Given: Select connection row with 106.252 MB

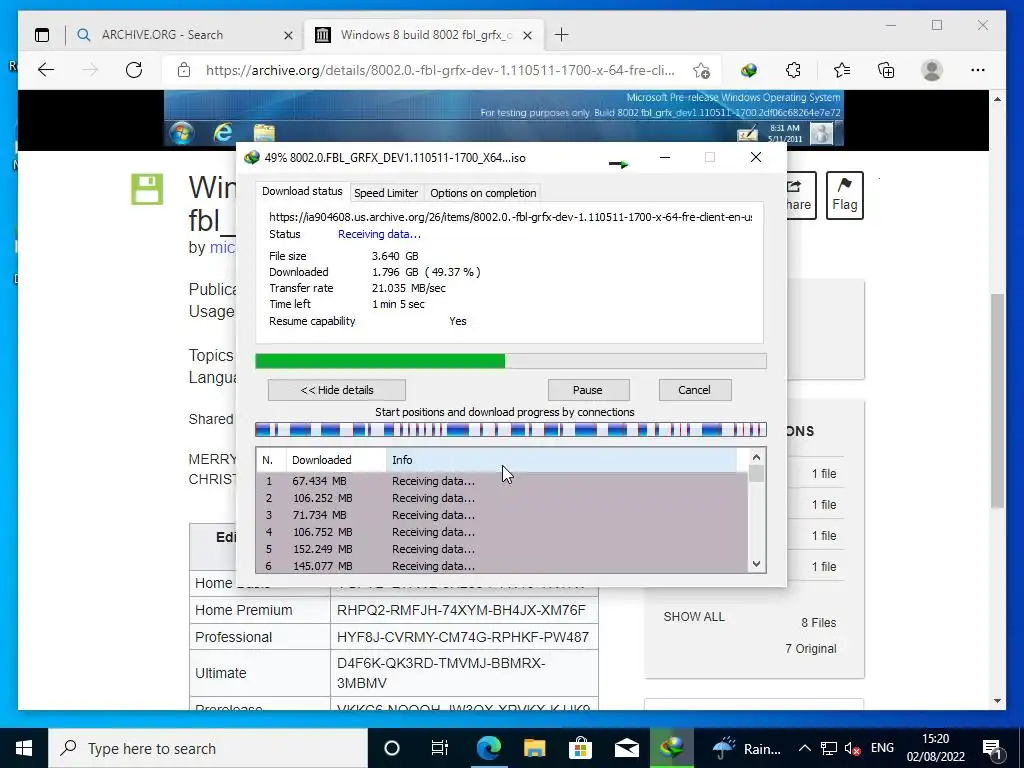Looking at the screenshot, I should click(502, 498).
